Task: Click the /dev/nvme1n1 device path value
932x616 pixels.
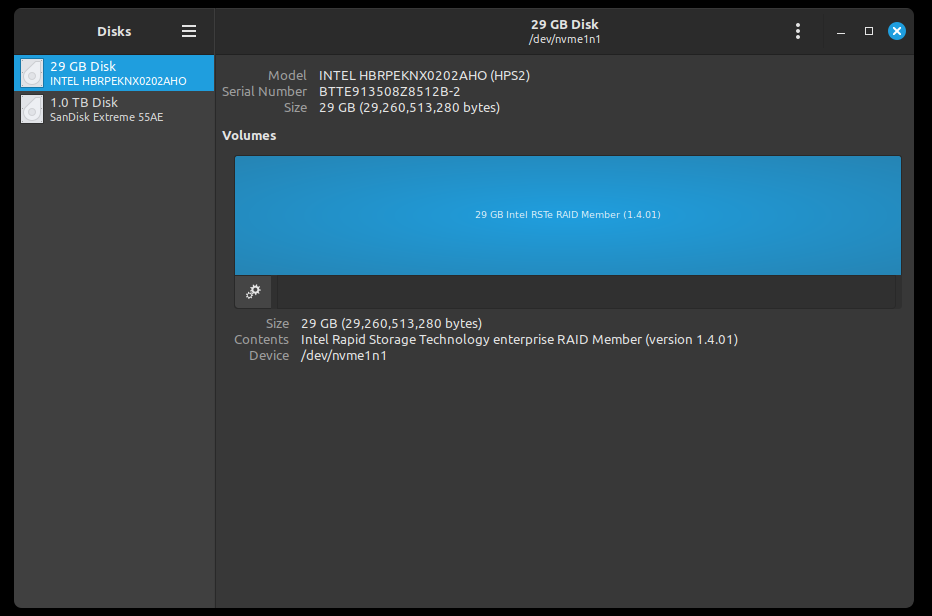Action: coord(344,356)
